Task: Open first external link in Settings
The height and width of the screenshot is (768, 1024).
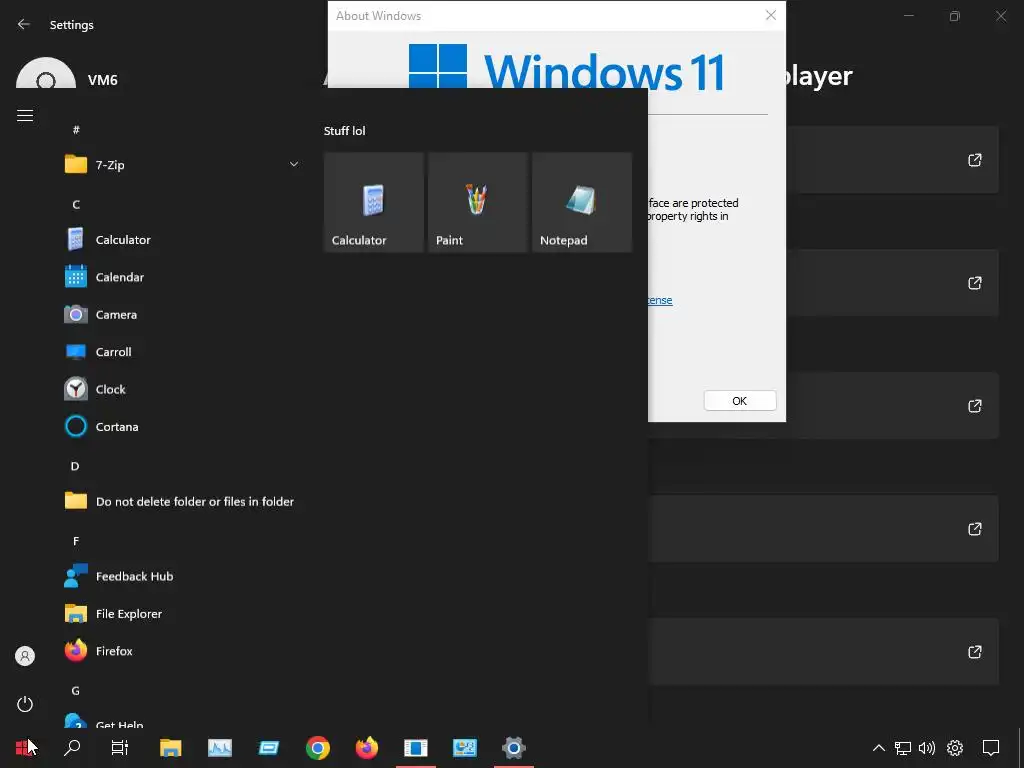Action: pyautogui.click(x=974, y=160)
